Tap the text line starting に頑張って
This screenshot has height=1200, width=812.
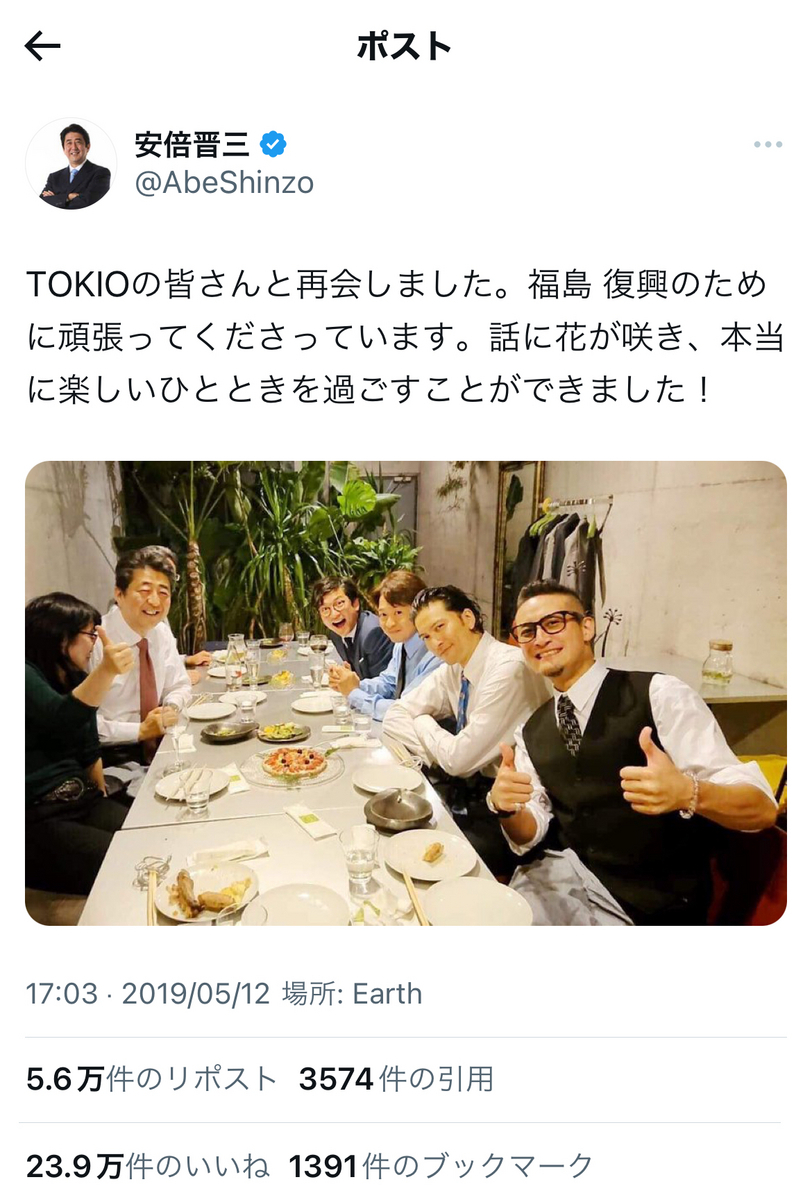(x=405, y=338)
